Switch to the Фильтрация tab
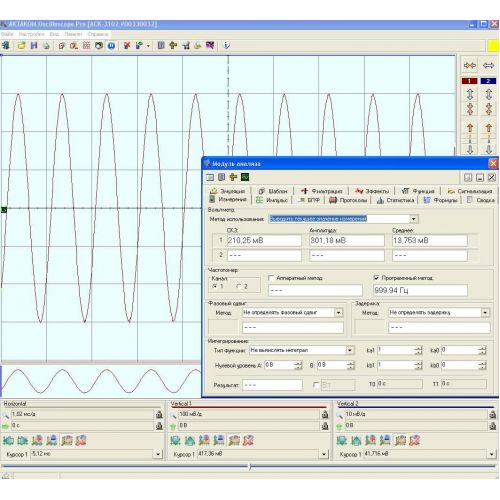Screen dimensions: 500x500 pos(322,191)
